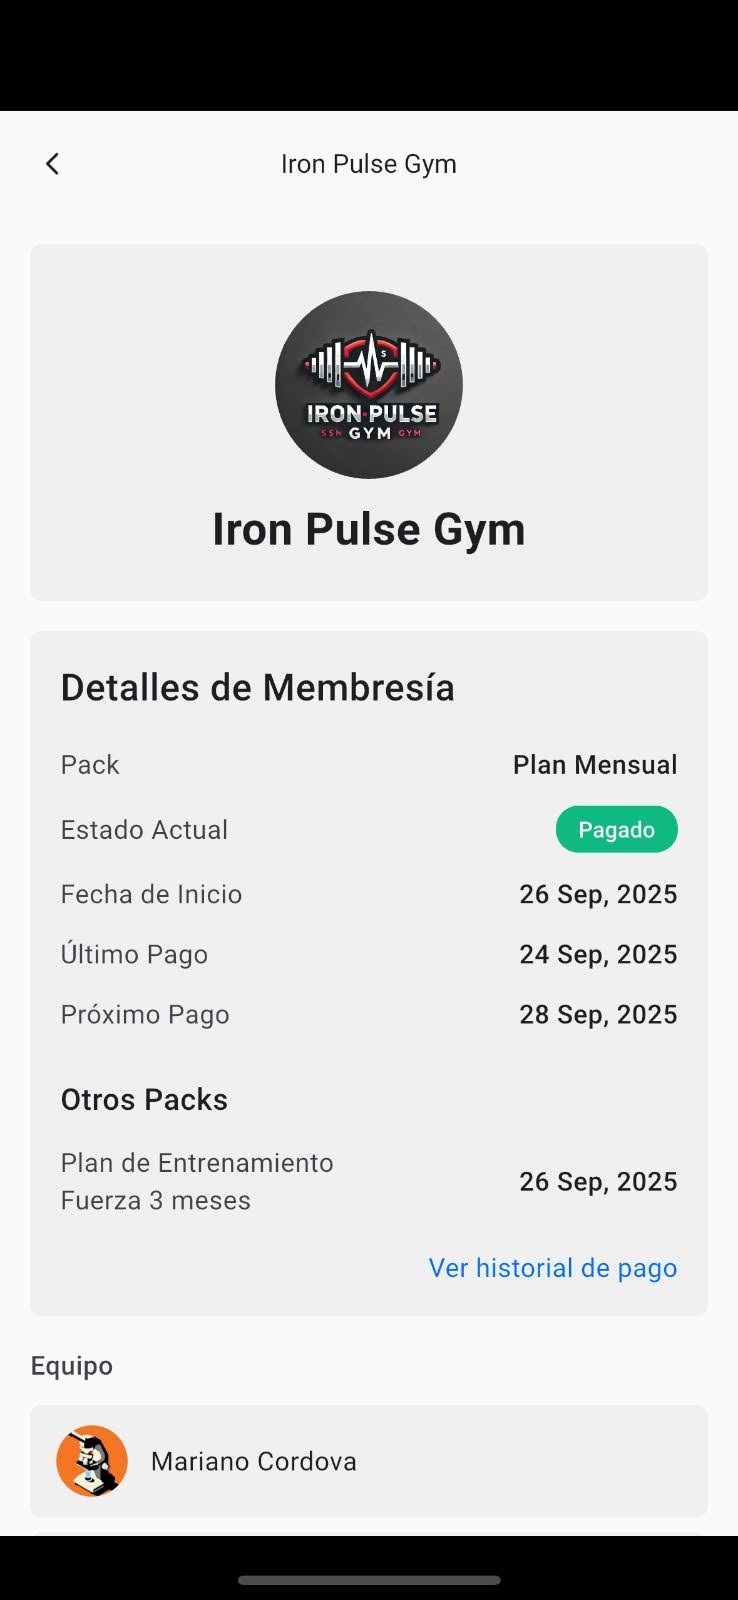Select Plan de Entrenamiento Fuerza 3 meses
The width and height of the screenshot is (738, 1600).
tap(197, 1181)
